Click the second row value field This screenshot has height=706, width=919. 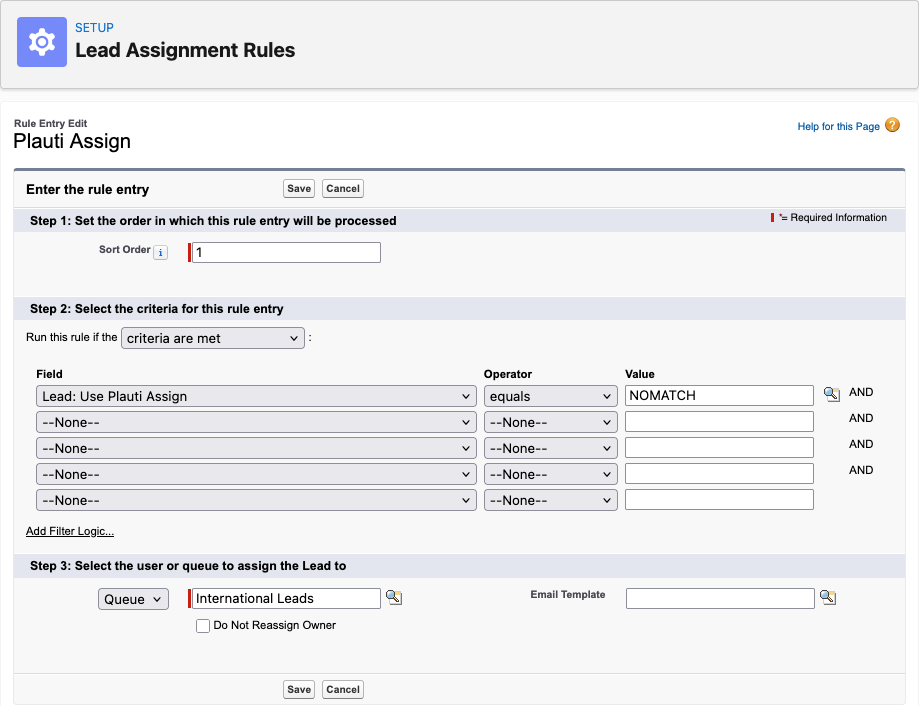point(719,421)
